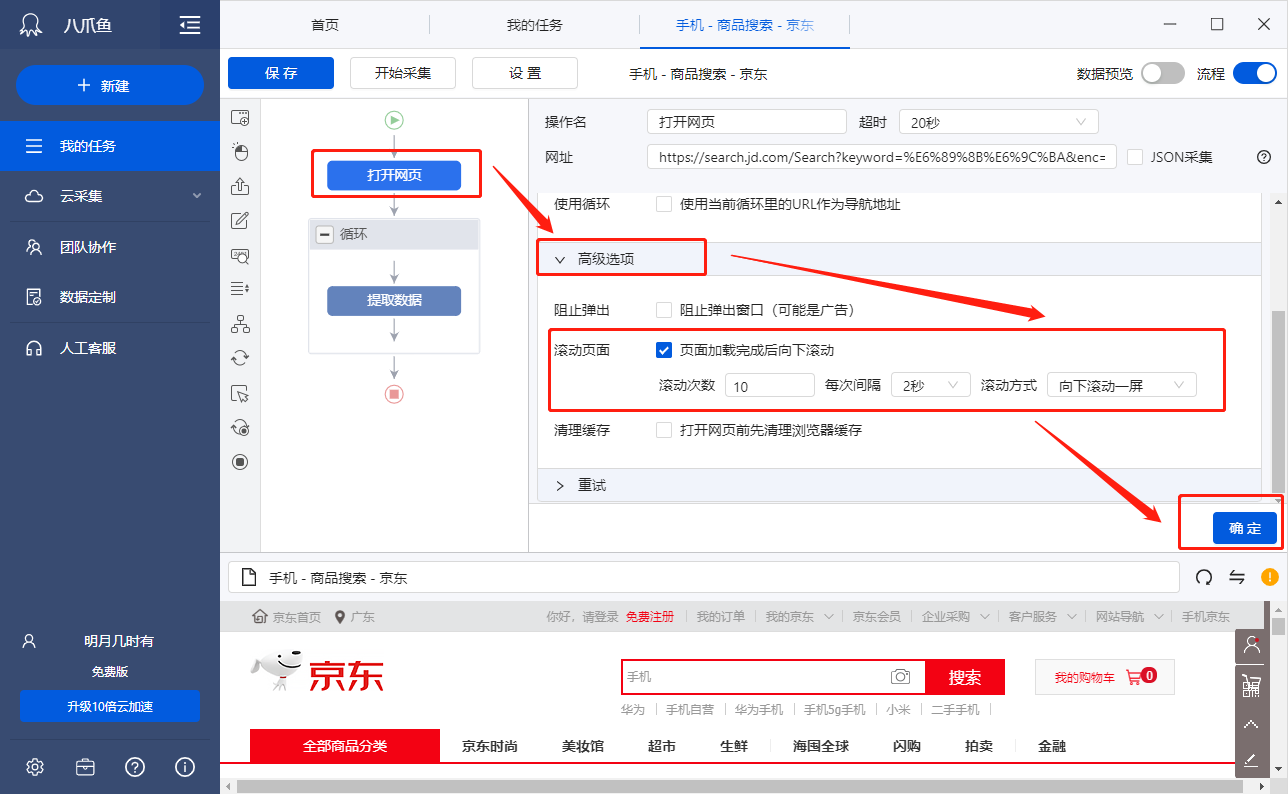Select the captcha recognition magnifier tool icon
The width and height of the screenshot is (1288, 794).
pos(240,256)
